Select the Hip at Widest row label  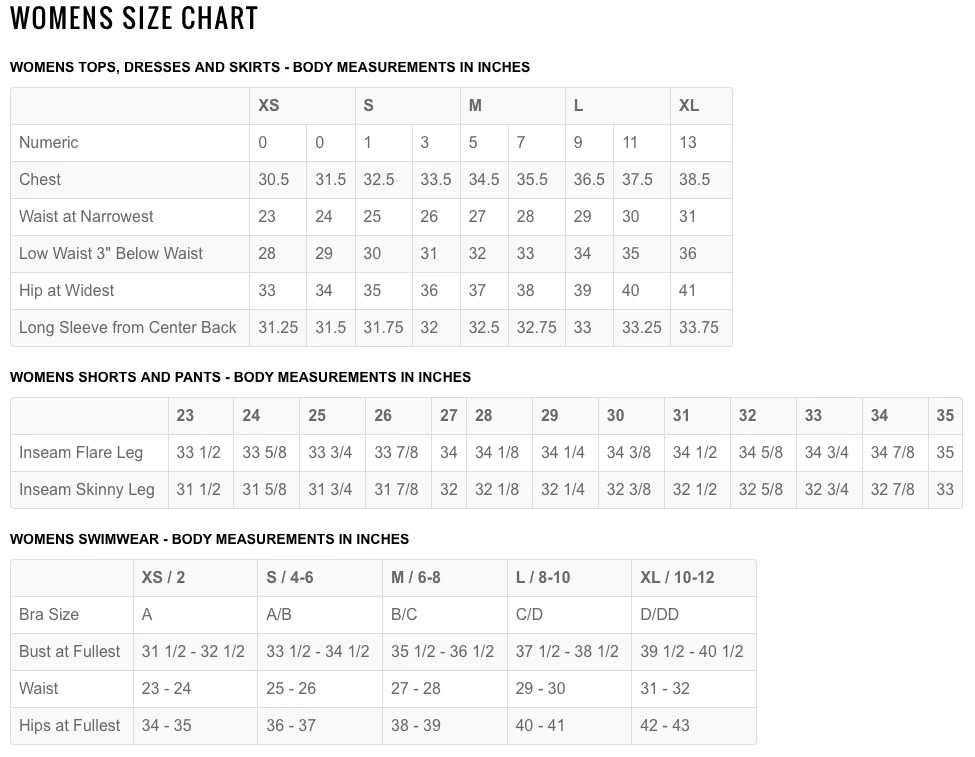[66, 291]
